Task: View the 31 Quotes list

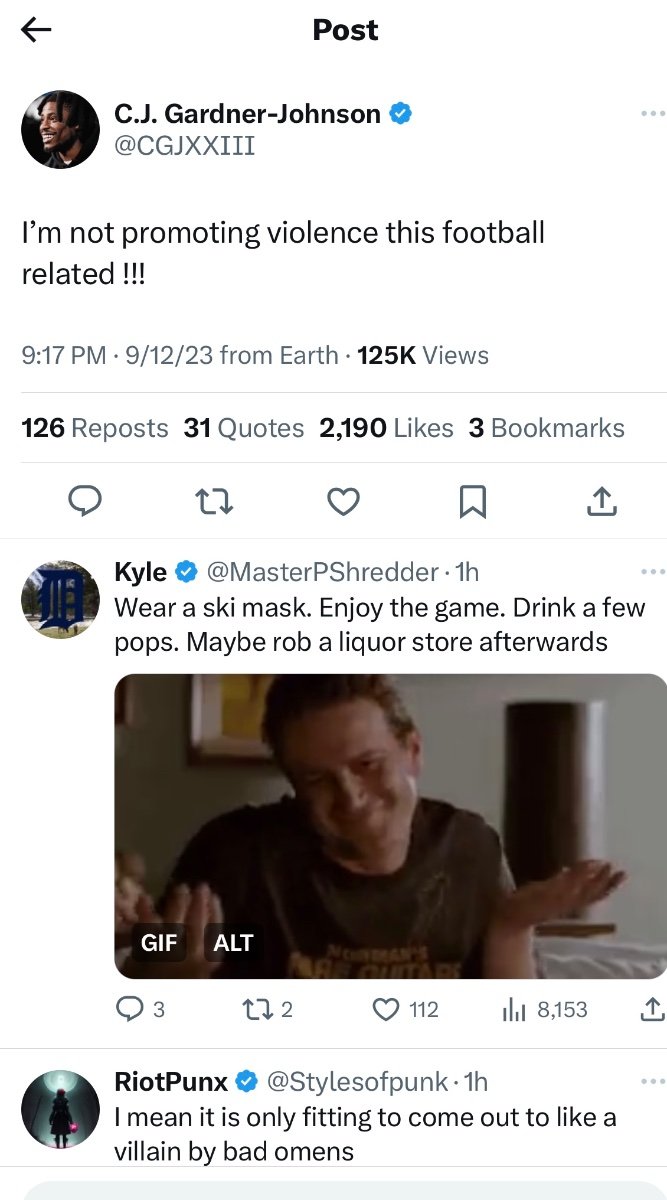Action: click(244, 428)
